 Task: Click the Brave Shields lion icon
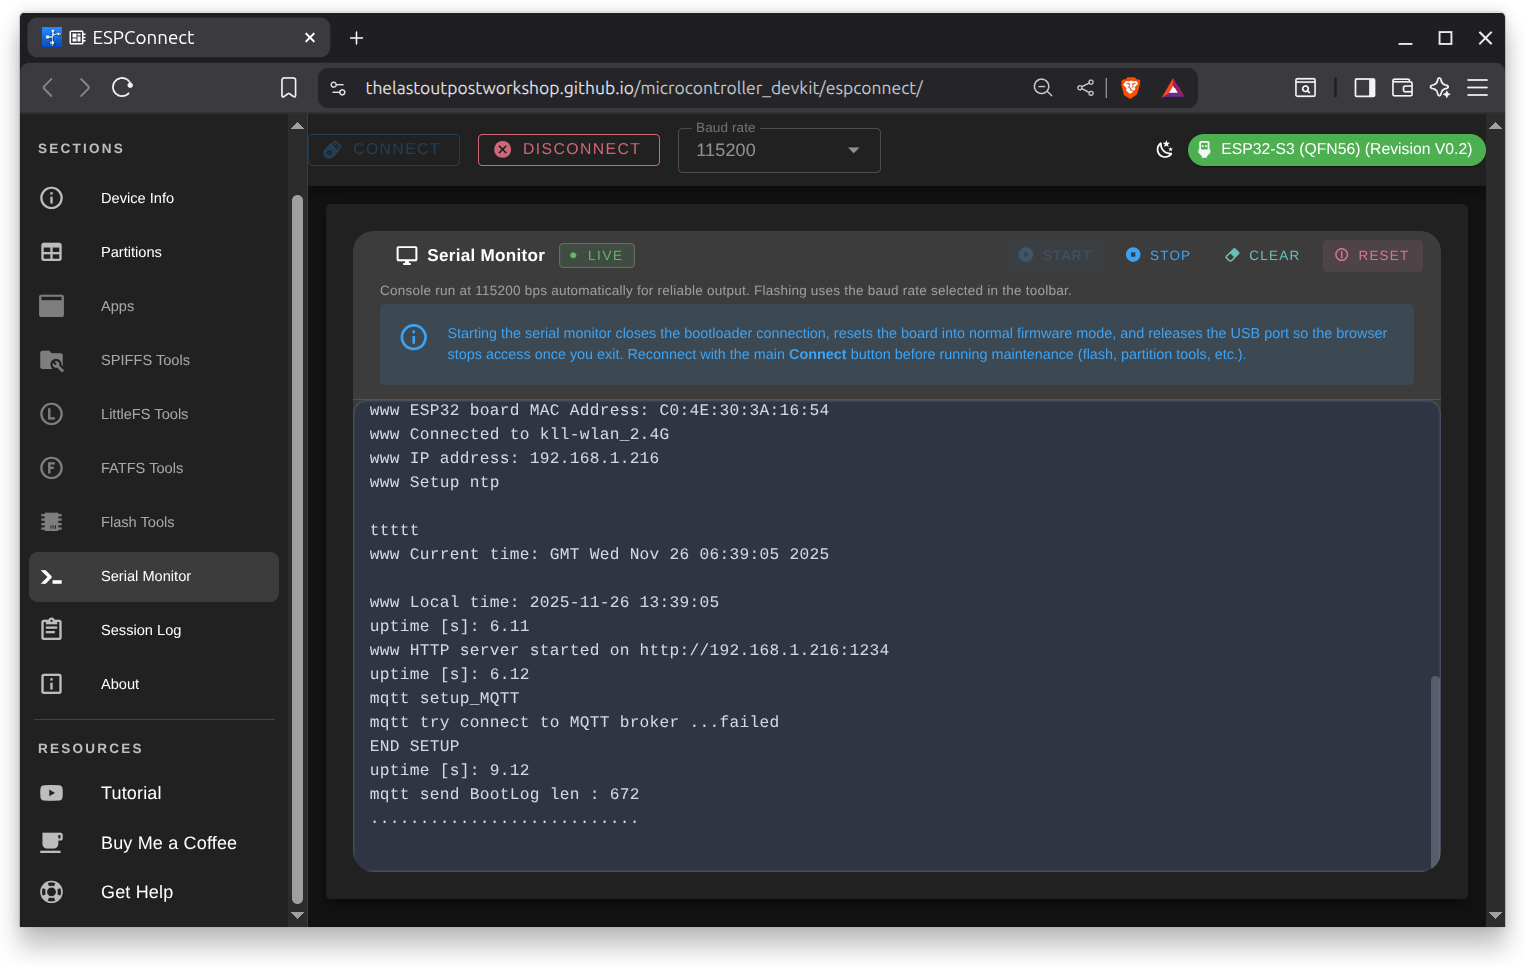[x=1131, y=88]
